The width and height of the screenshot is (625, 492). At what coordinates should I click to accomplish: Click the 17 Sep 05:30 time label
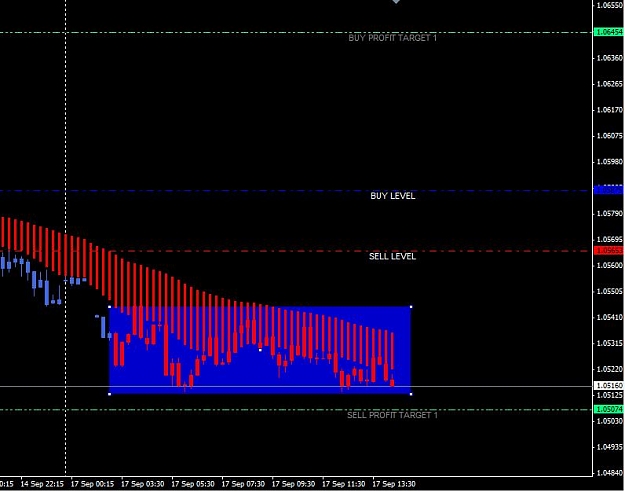coord(193,484)
